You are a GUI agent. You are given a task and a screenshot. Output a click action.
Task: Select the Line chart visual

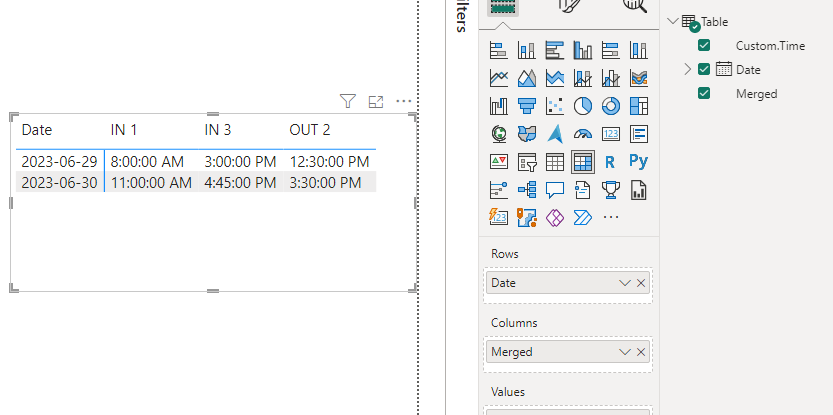[498, 78]
